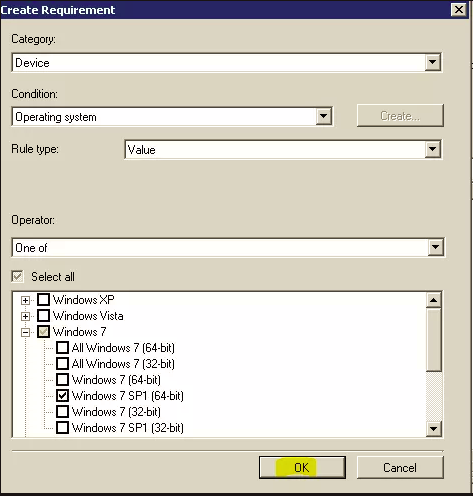Check Windows 7 (32-bit) box
Screen dimensions: 473x496
coord(62,411)
